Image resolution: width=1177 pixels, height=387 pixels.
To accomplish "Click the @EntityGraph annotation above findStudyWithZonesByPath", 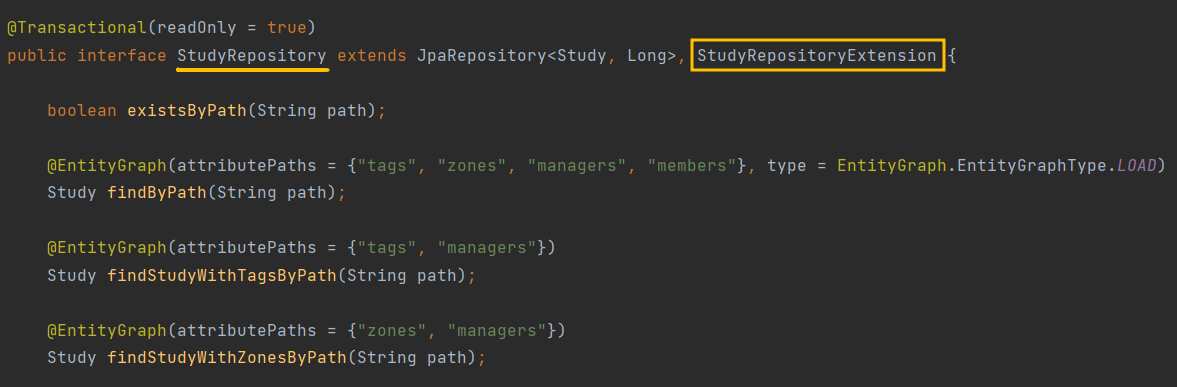I will click(107, 330).
